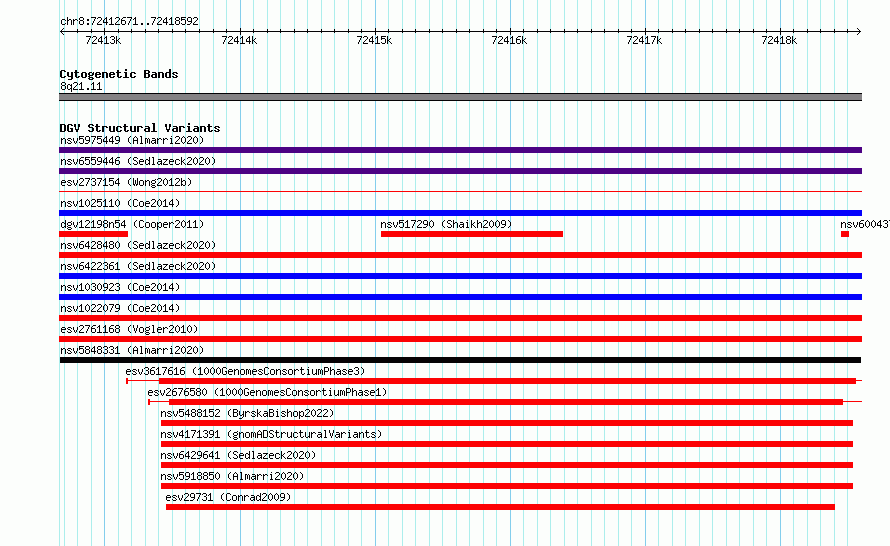
Task: Click the nsv5975449 (Almarri2020) label
Action: tap(132, 140)
